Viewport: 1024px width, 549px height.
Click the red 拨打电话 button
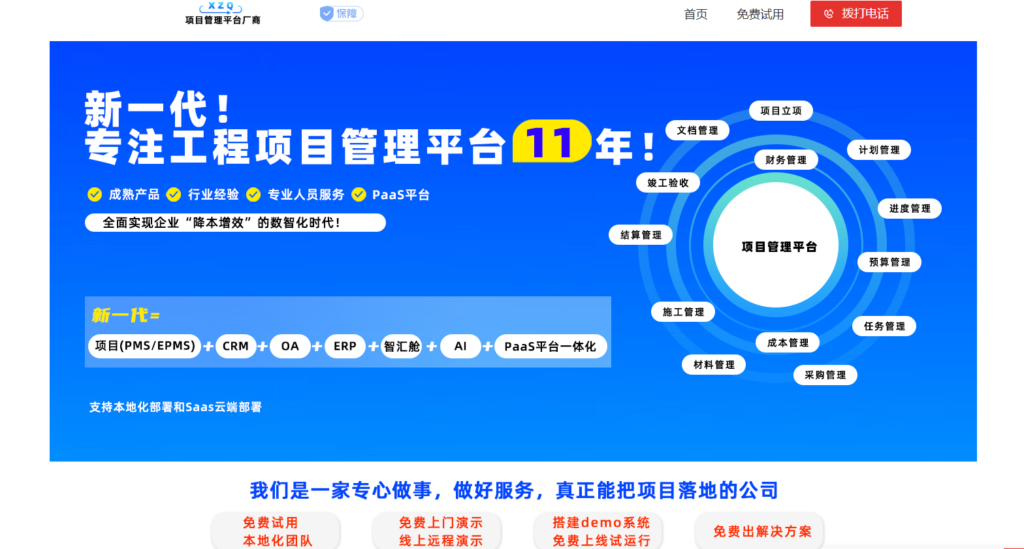pyautogui.click(x=856, y=14)
